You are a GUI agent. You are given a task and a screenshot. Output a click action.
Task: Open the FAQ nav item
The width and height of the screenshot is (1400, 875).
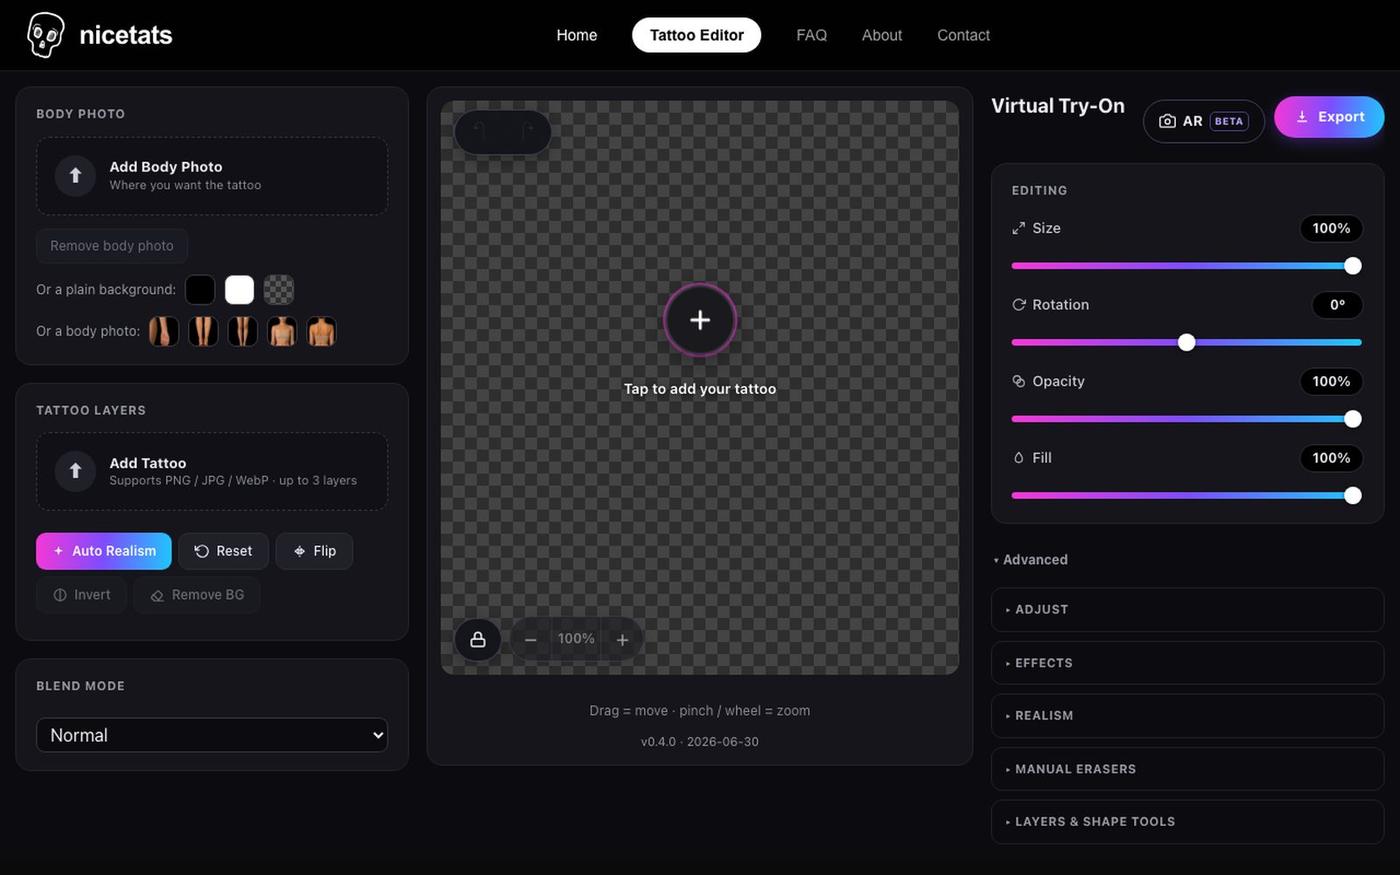(812, 35)
